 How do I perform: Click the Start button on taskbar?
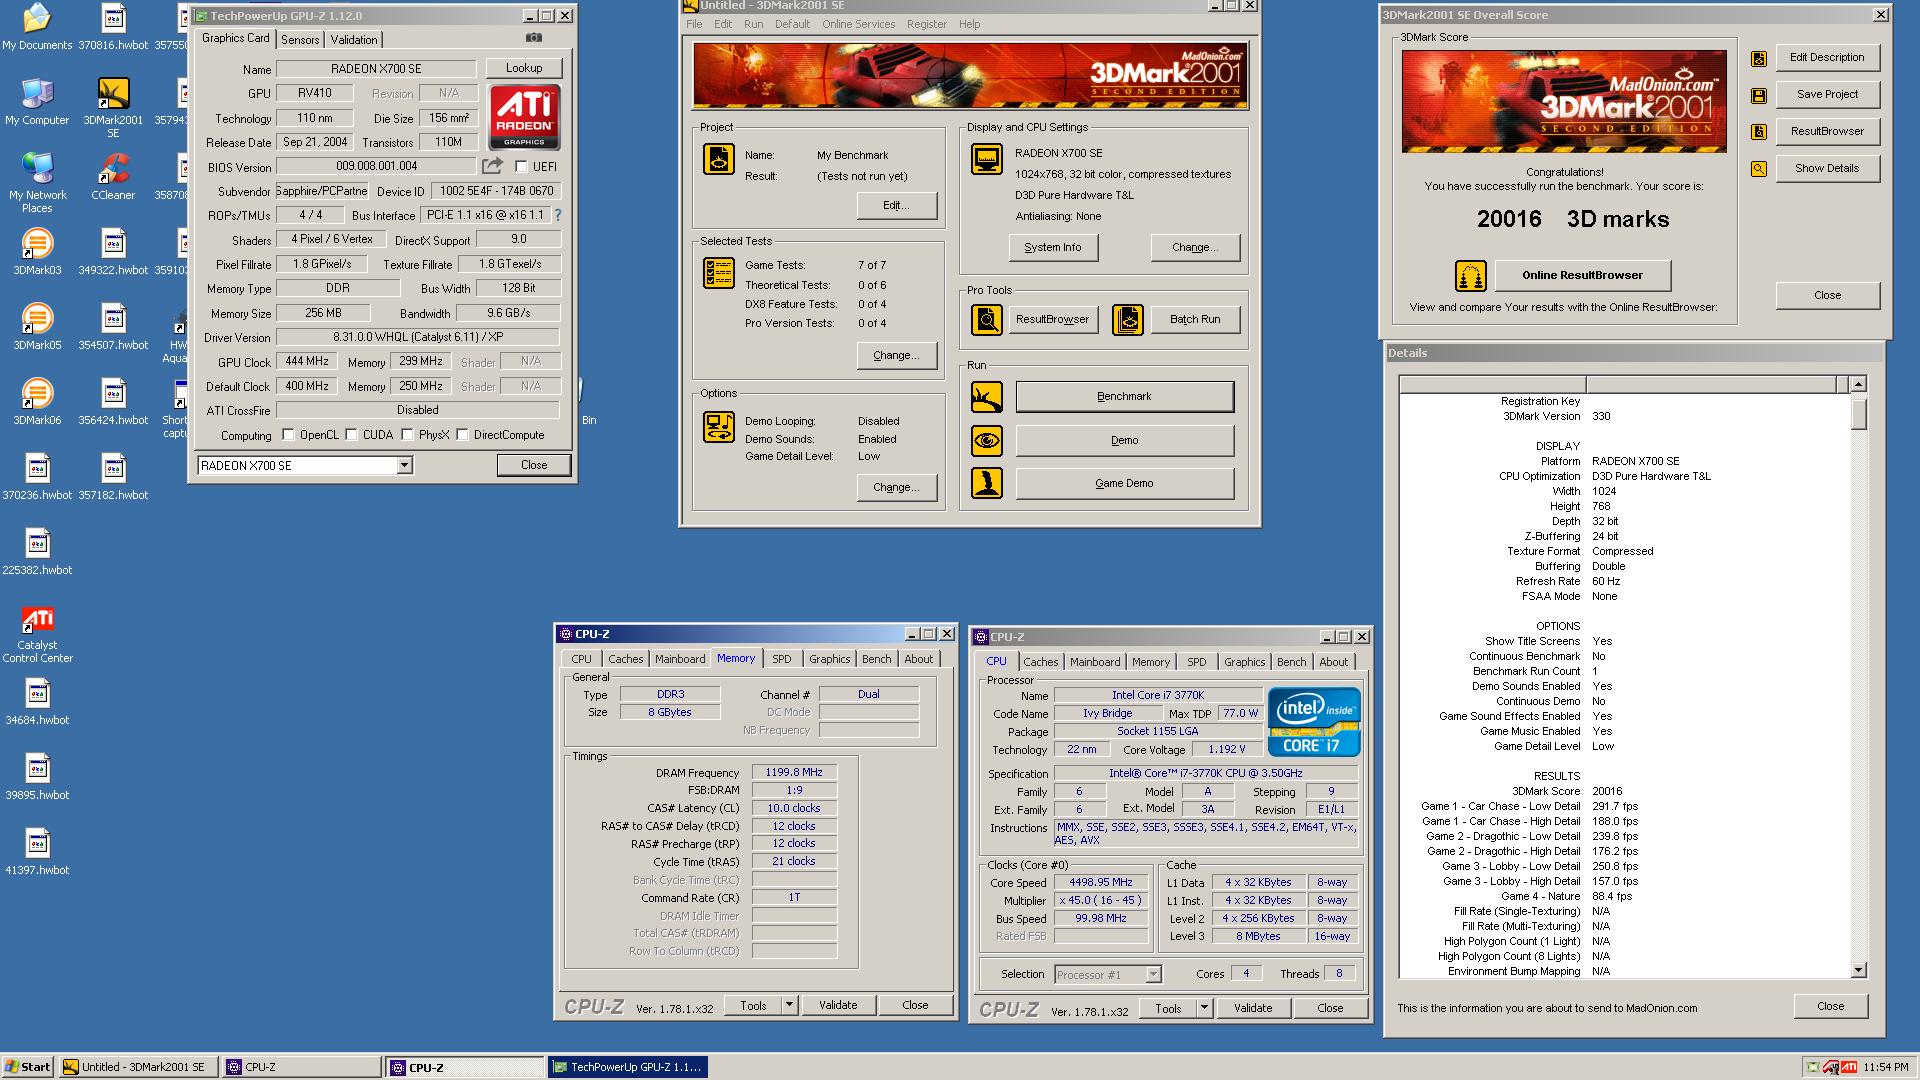click(x=28, y=1067)
